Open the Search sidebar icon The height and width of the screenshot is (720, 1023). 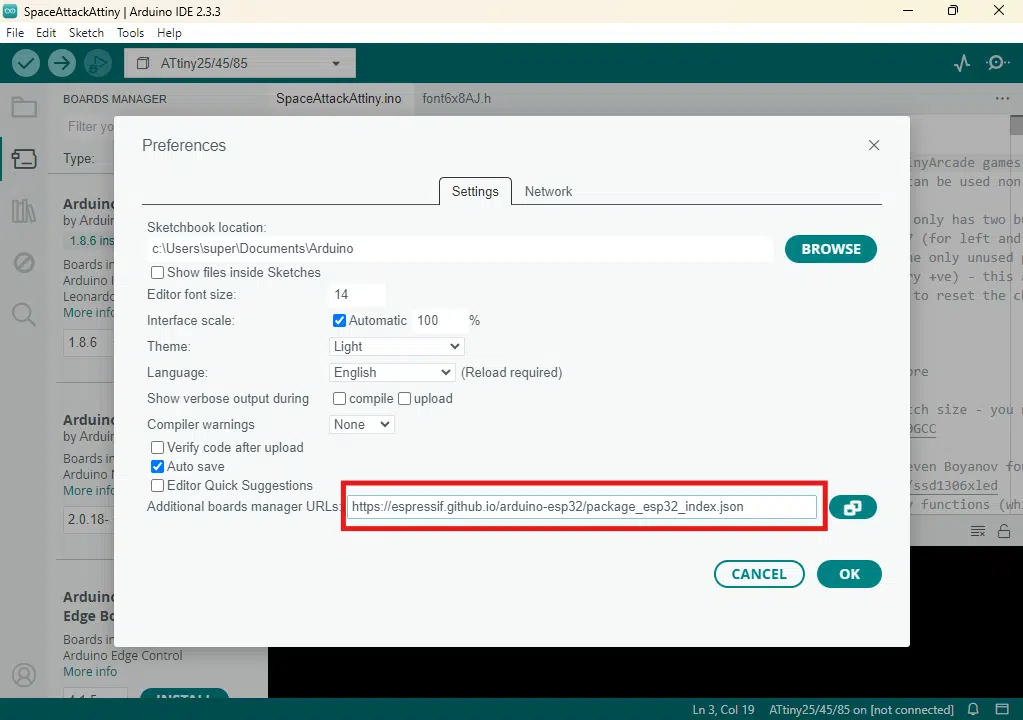click(x=24, y=315)
